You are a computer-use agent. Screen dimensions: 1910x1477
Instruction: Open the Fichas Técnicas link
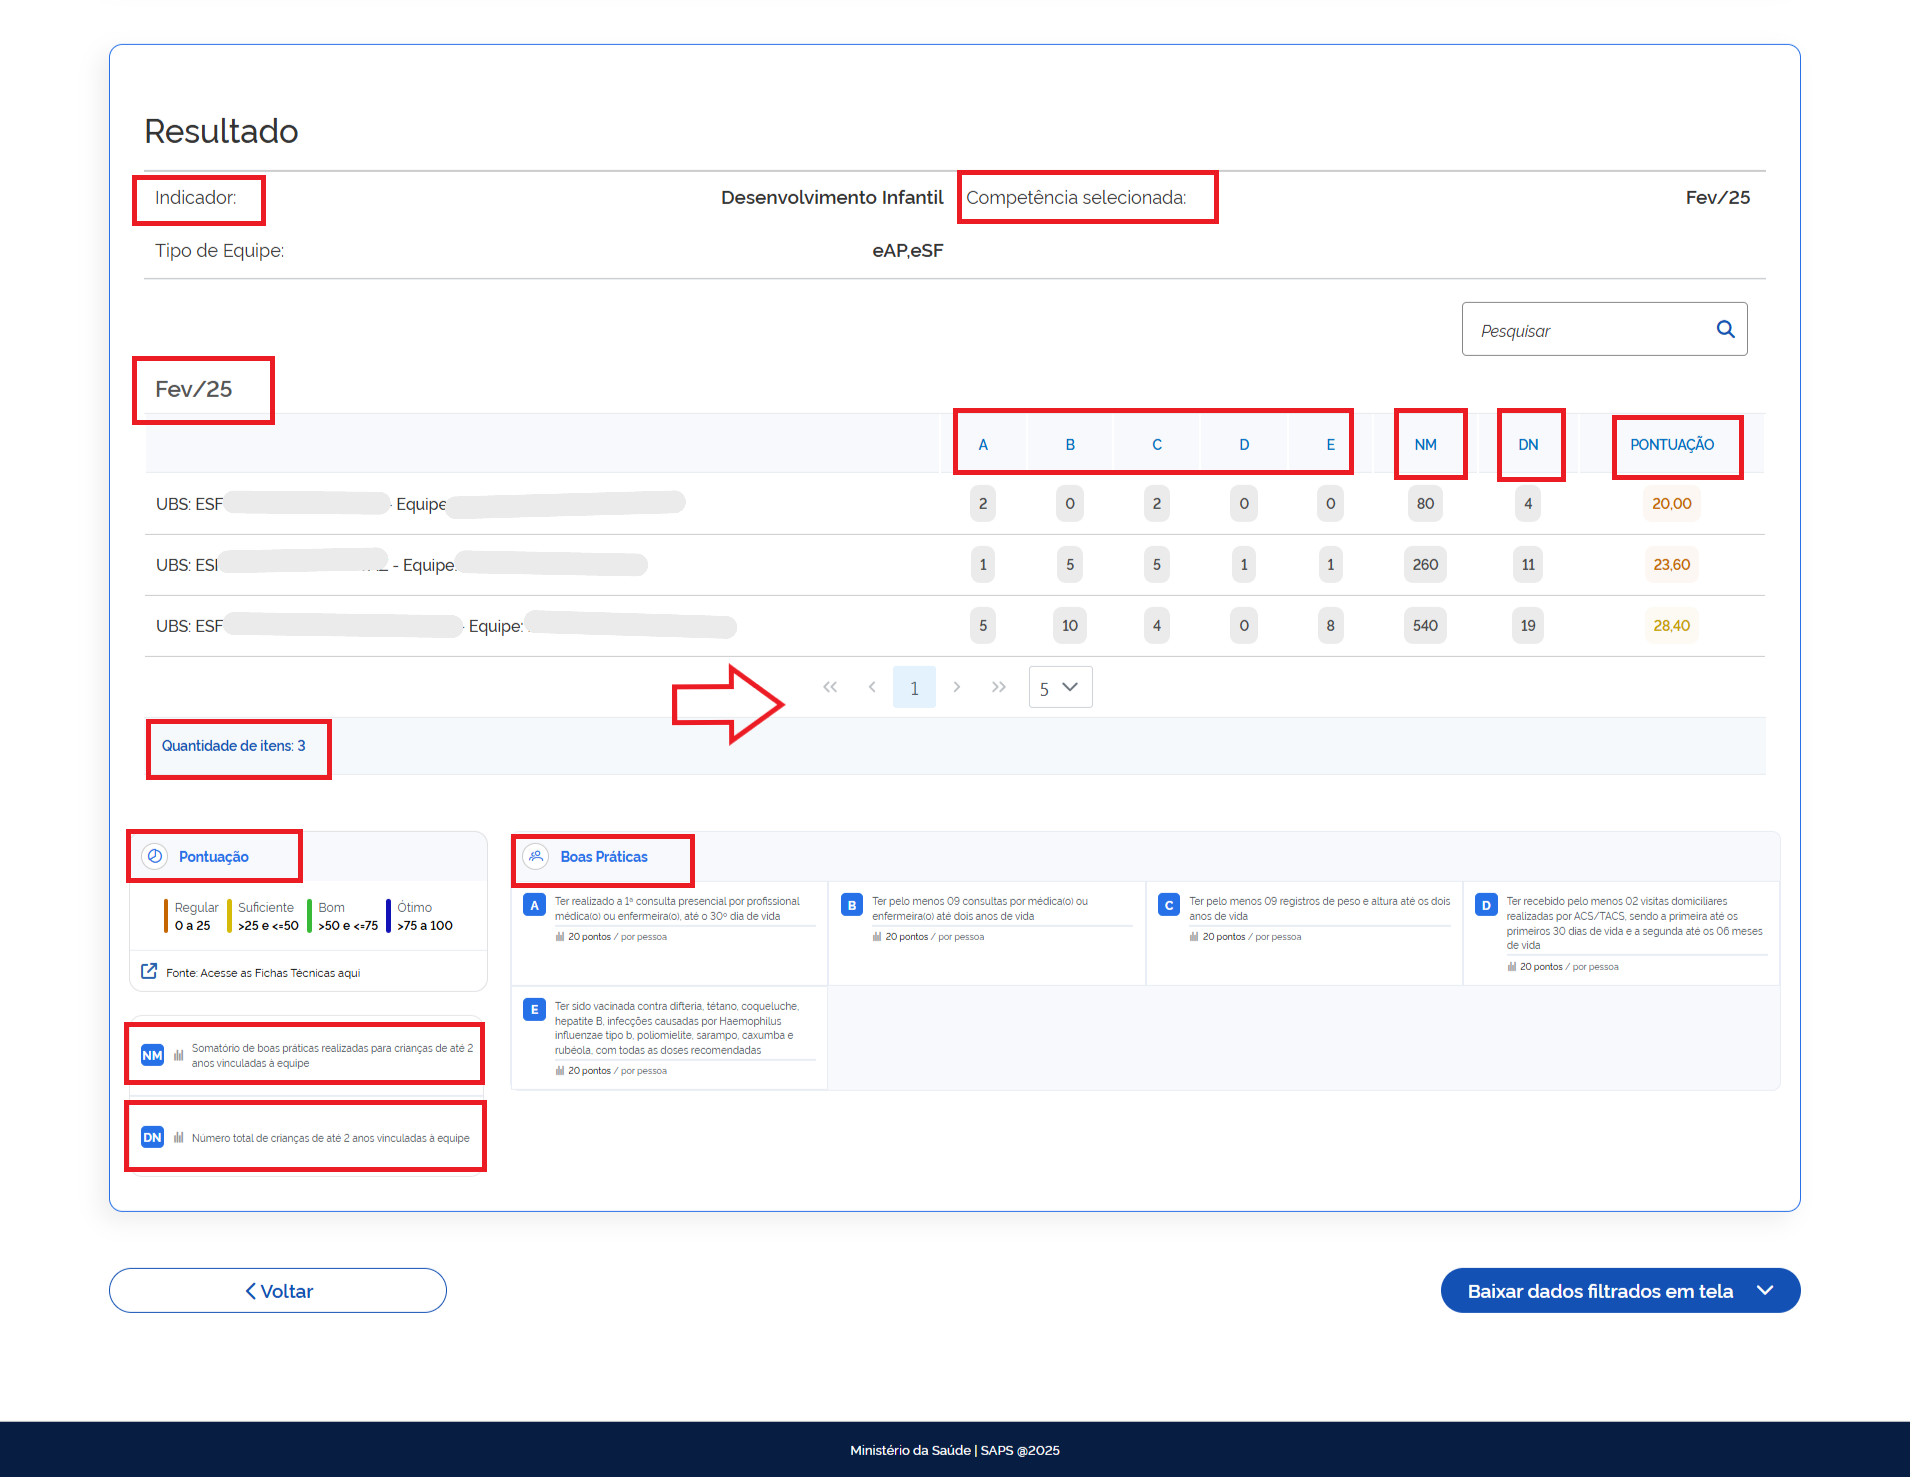click(x=263, y=973)
